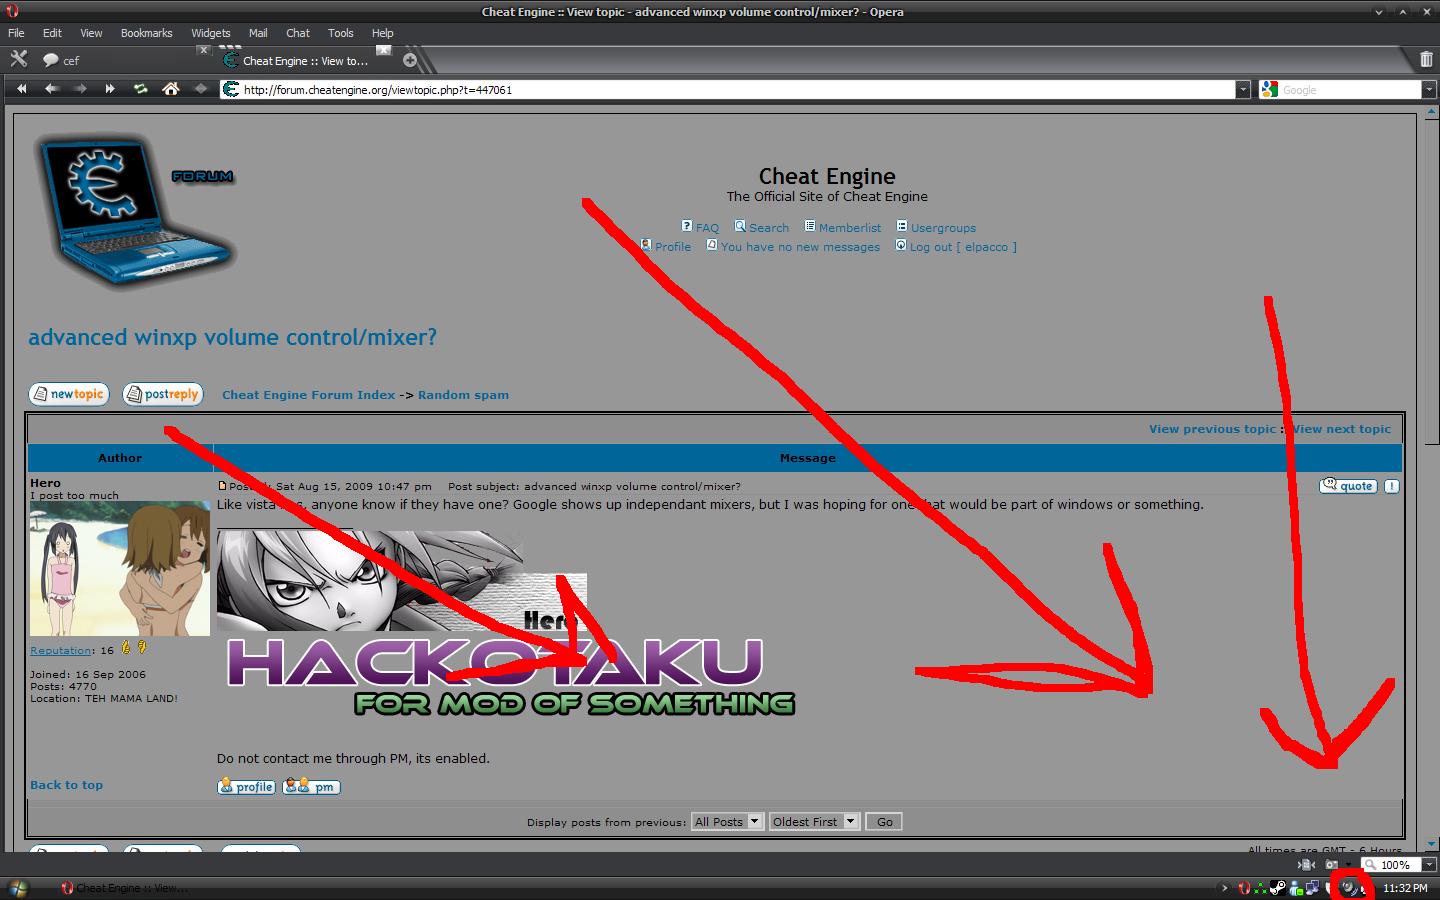Open the forum Search link
Image resolution: width=1440 pixels, height=900 pixels.
(x=769, y=228)
